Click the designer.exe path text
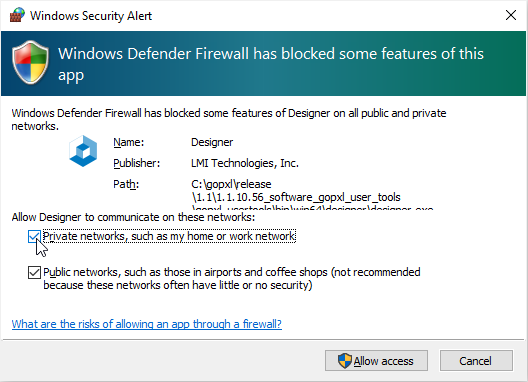The width and height of the screenshot is (528, 382). click(312, 197)
